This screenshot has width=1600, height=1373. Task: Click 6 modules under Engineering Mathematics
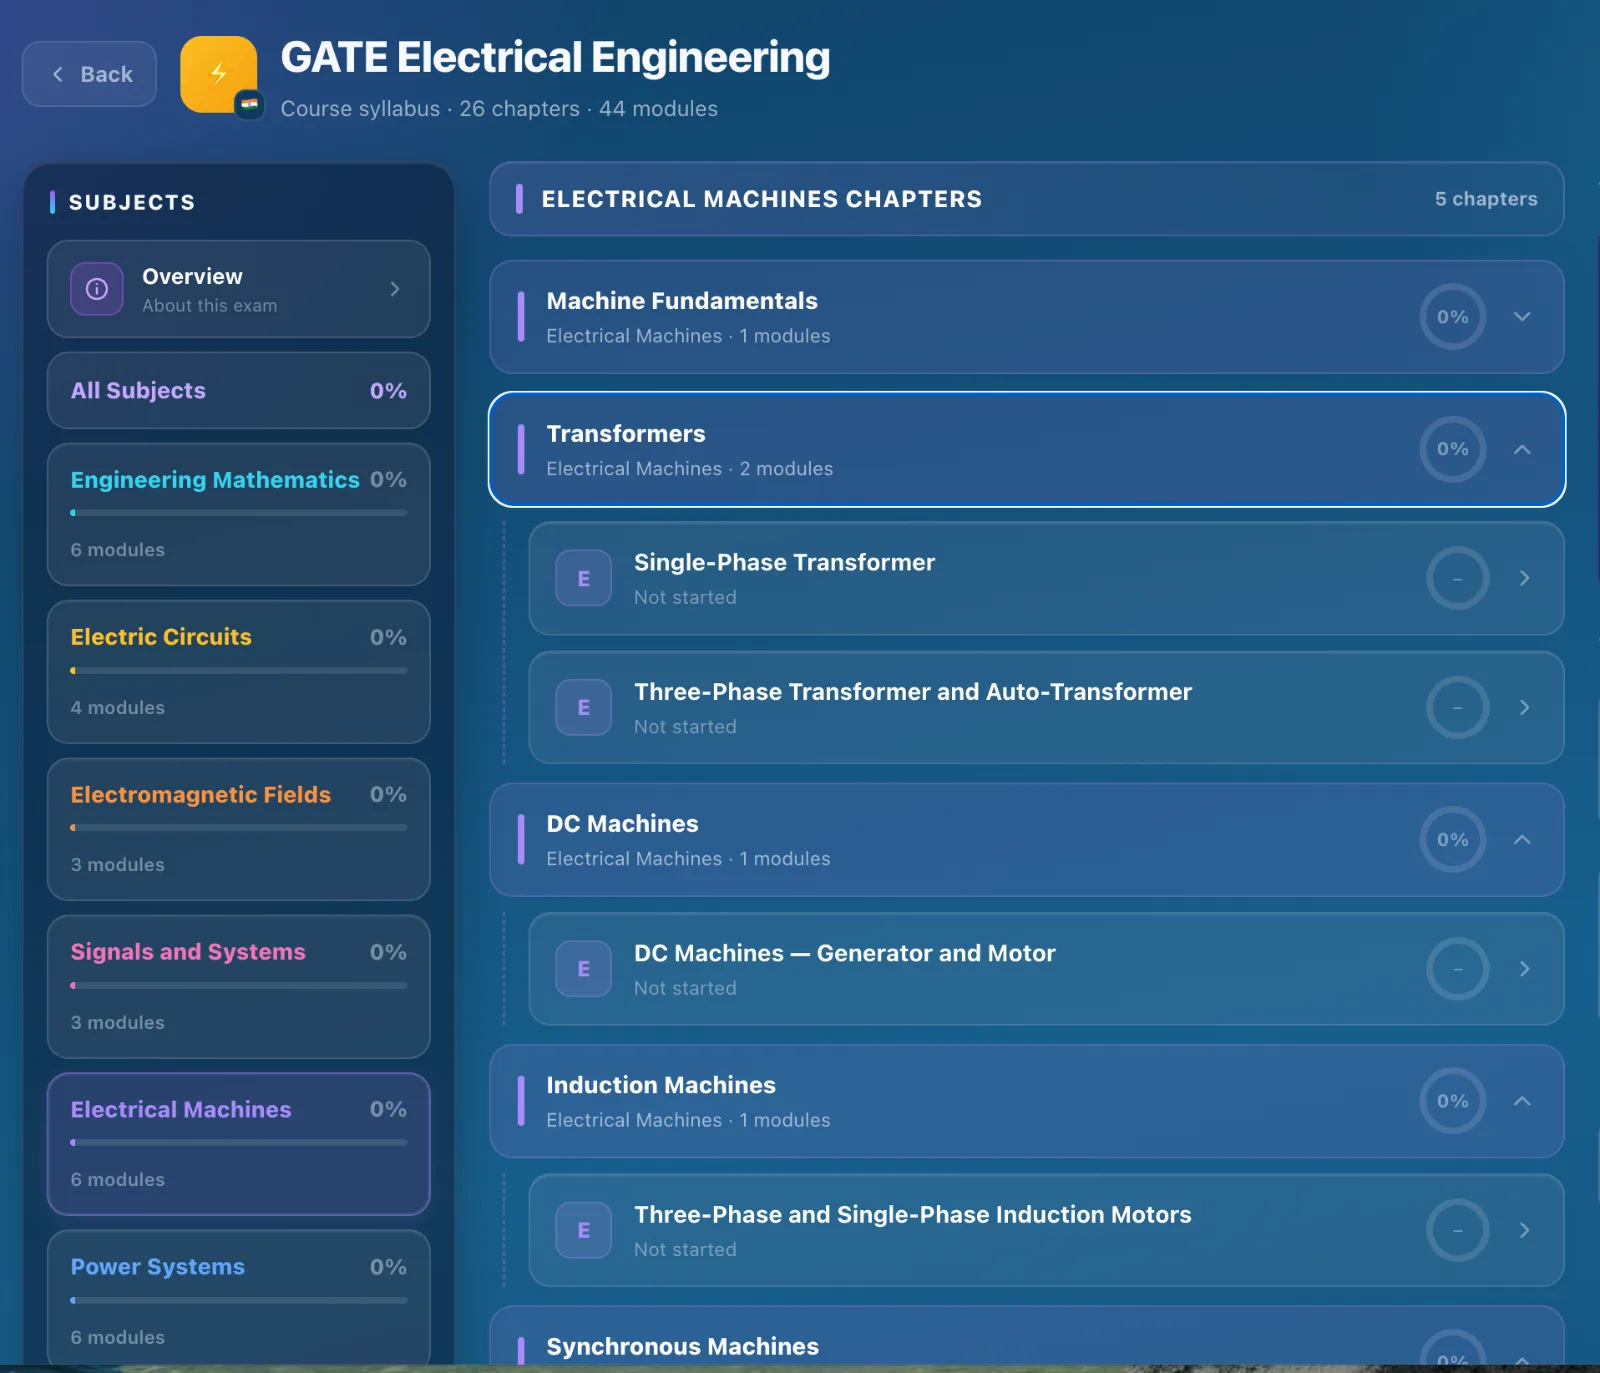click(x=118, y=550)
